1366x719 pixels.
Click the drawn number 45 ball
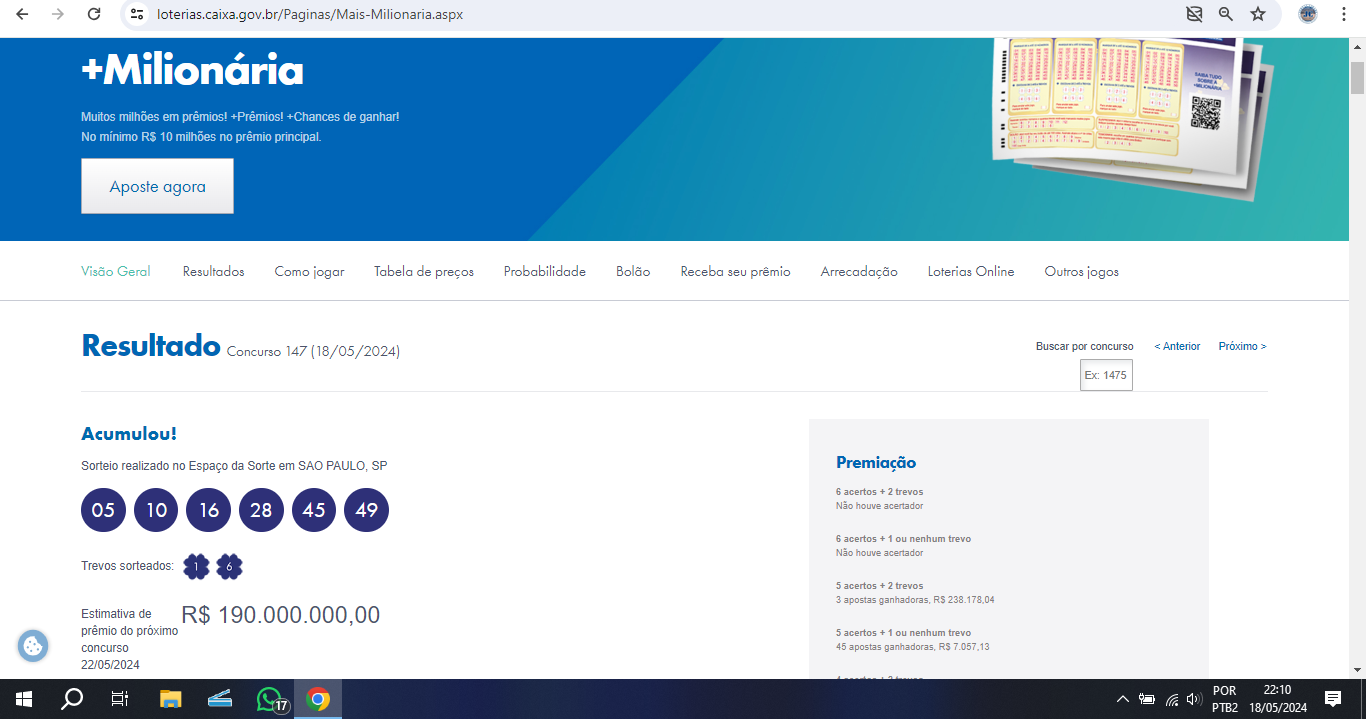click(x=314, y=510)
